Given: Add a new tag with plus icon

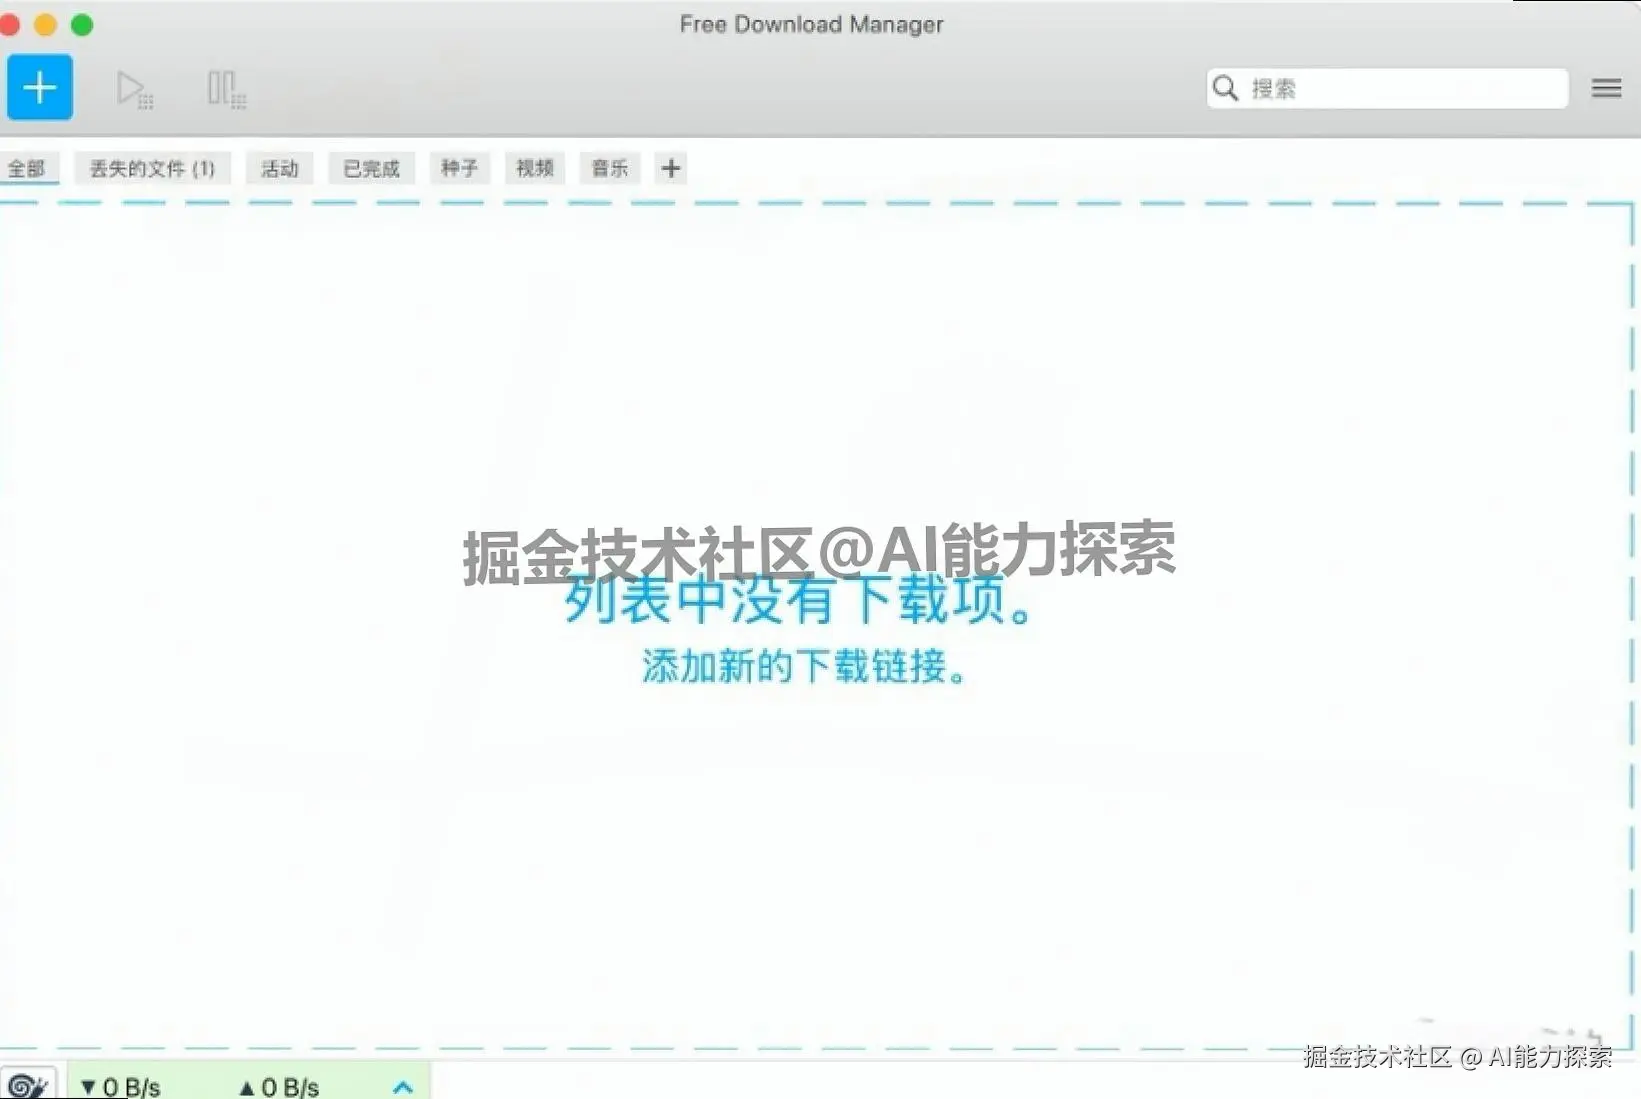Looking at the screenshot, I should [671, 168].
